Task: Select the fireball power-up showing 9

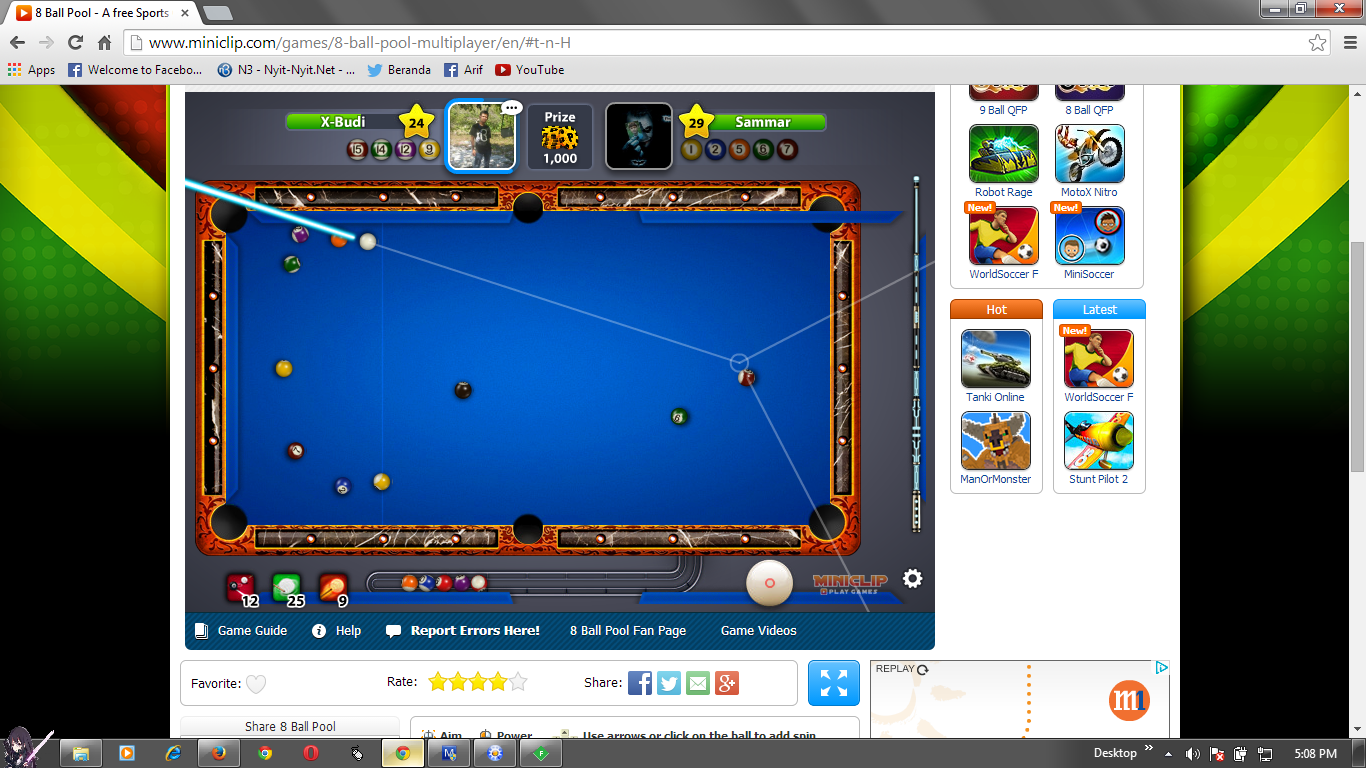Action: (x=333, y=588)
